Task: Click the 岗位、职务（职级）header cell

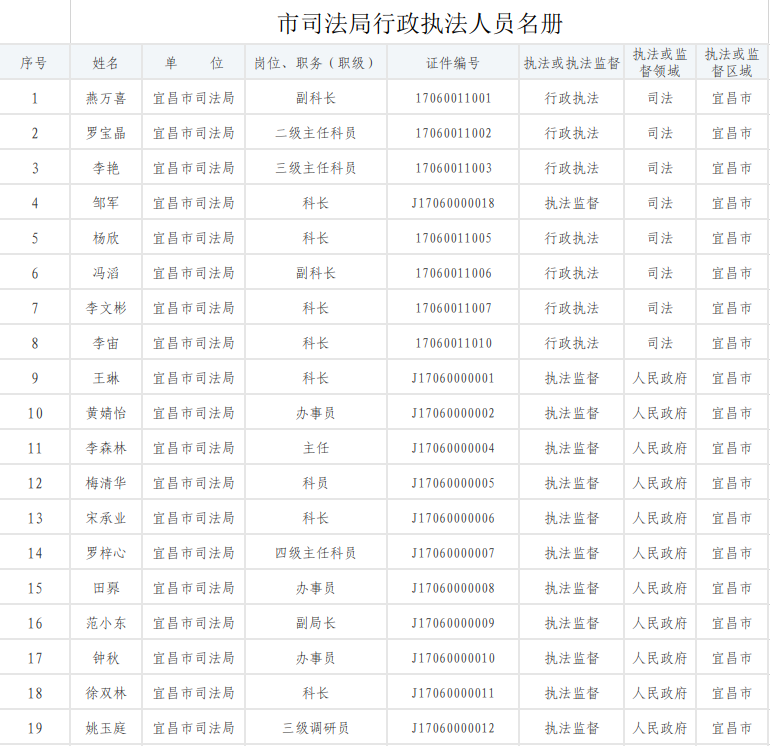Action: pyautogui.click(x=315, y=63)
